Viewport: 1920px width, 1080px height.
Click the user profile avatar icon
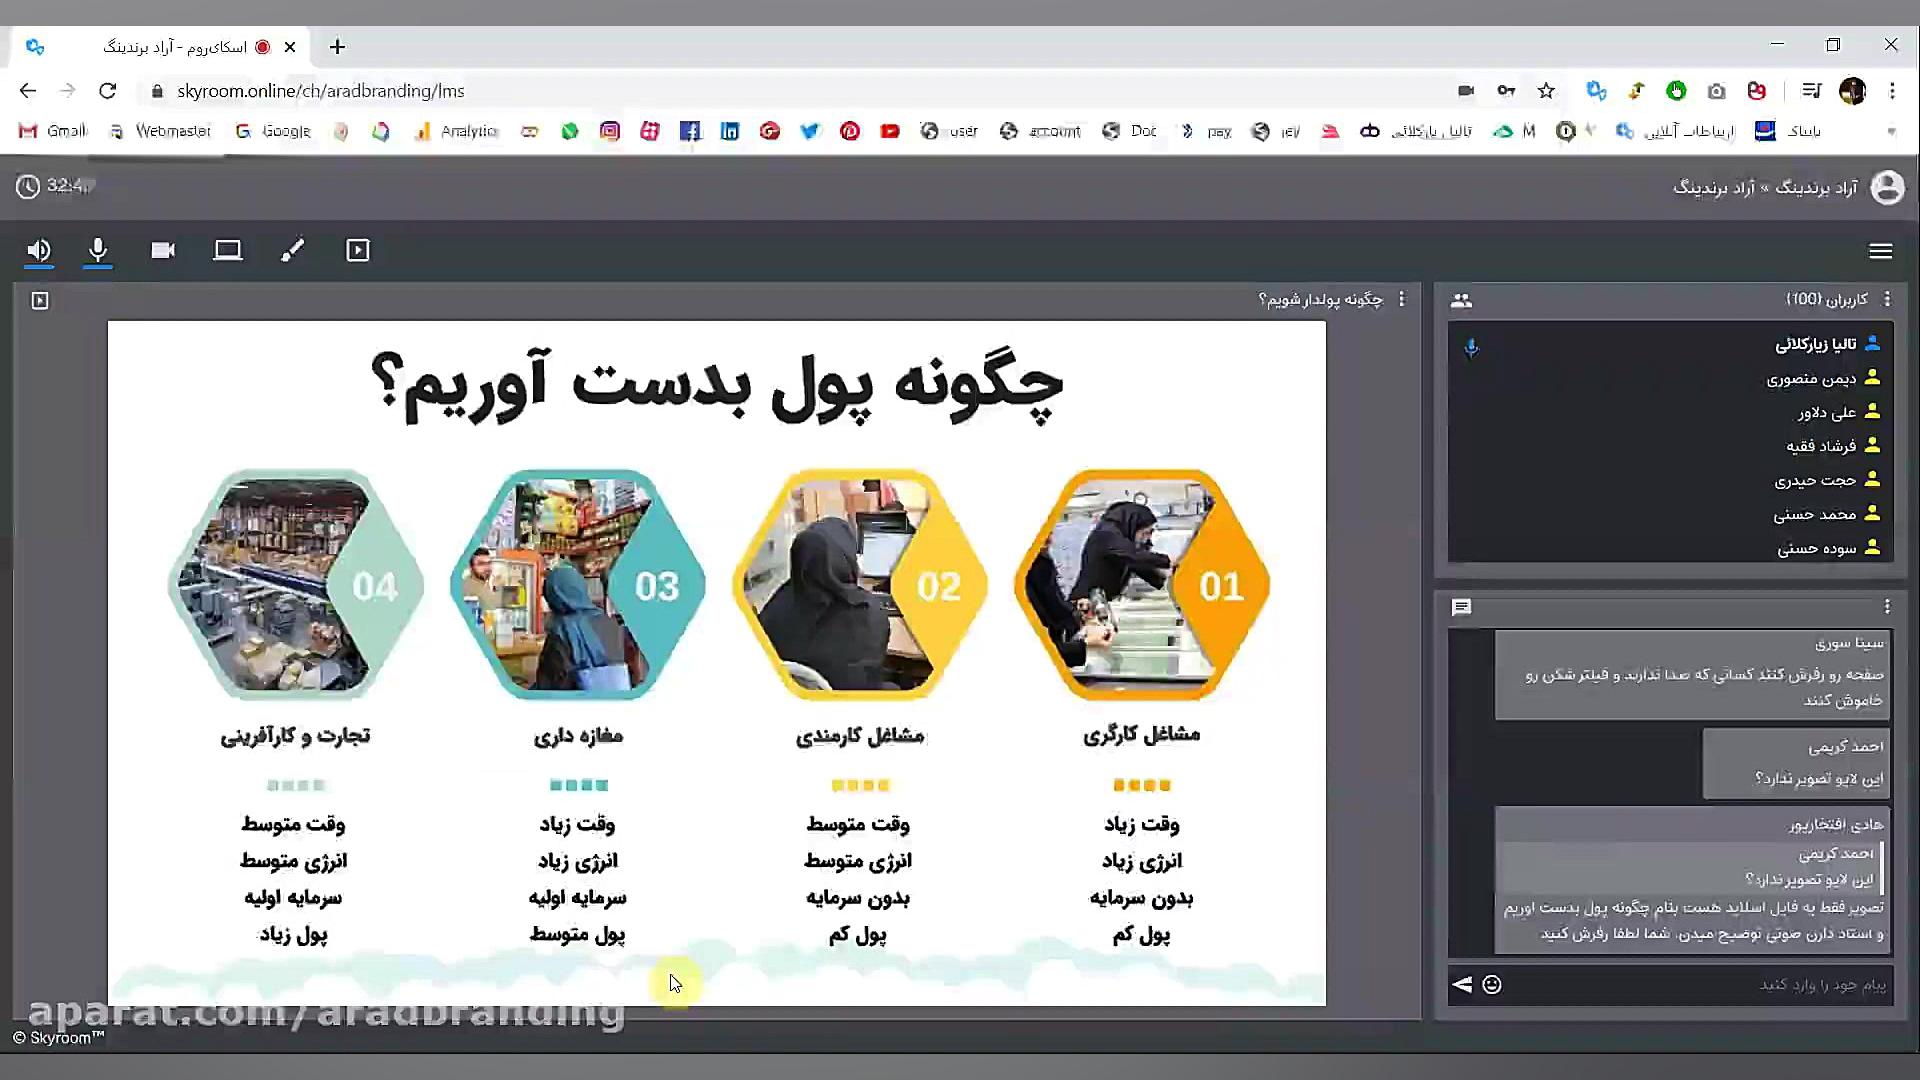(x=1887, y=187)
